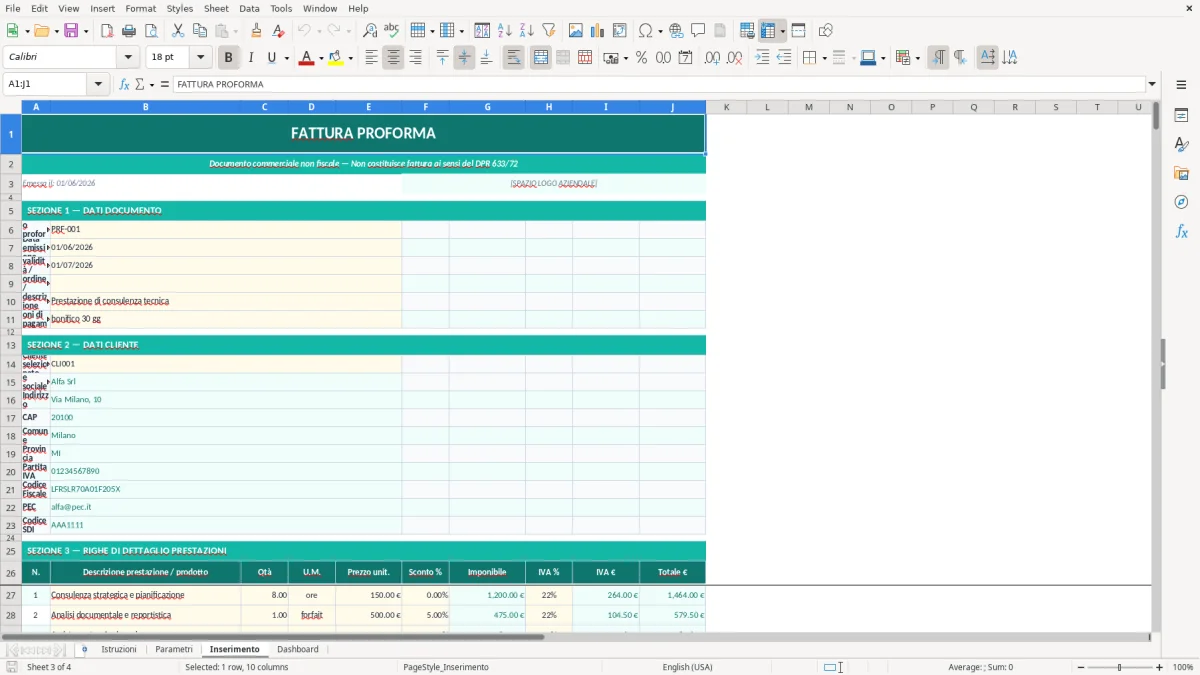The width and height of the screenshot is (1200, 675).
Task: Open Conditional Formatting dropdown arrow
Action: click(x=917, y=58)
